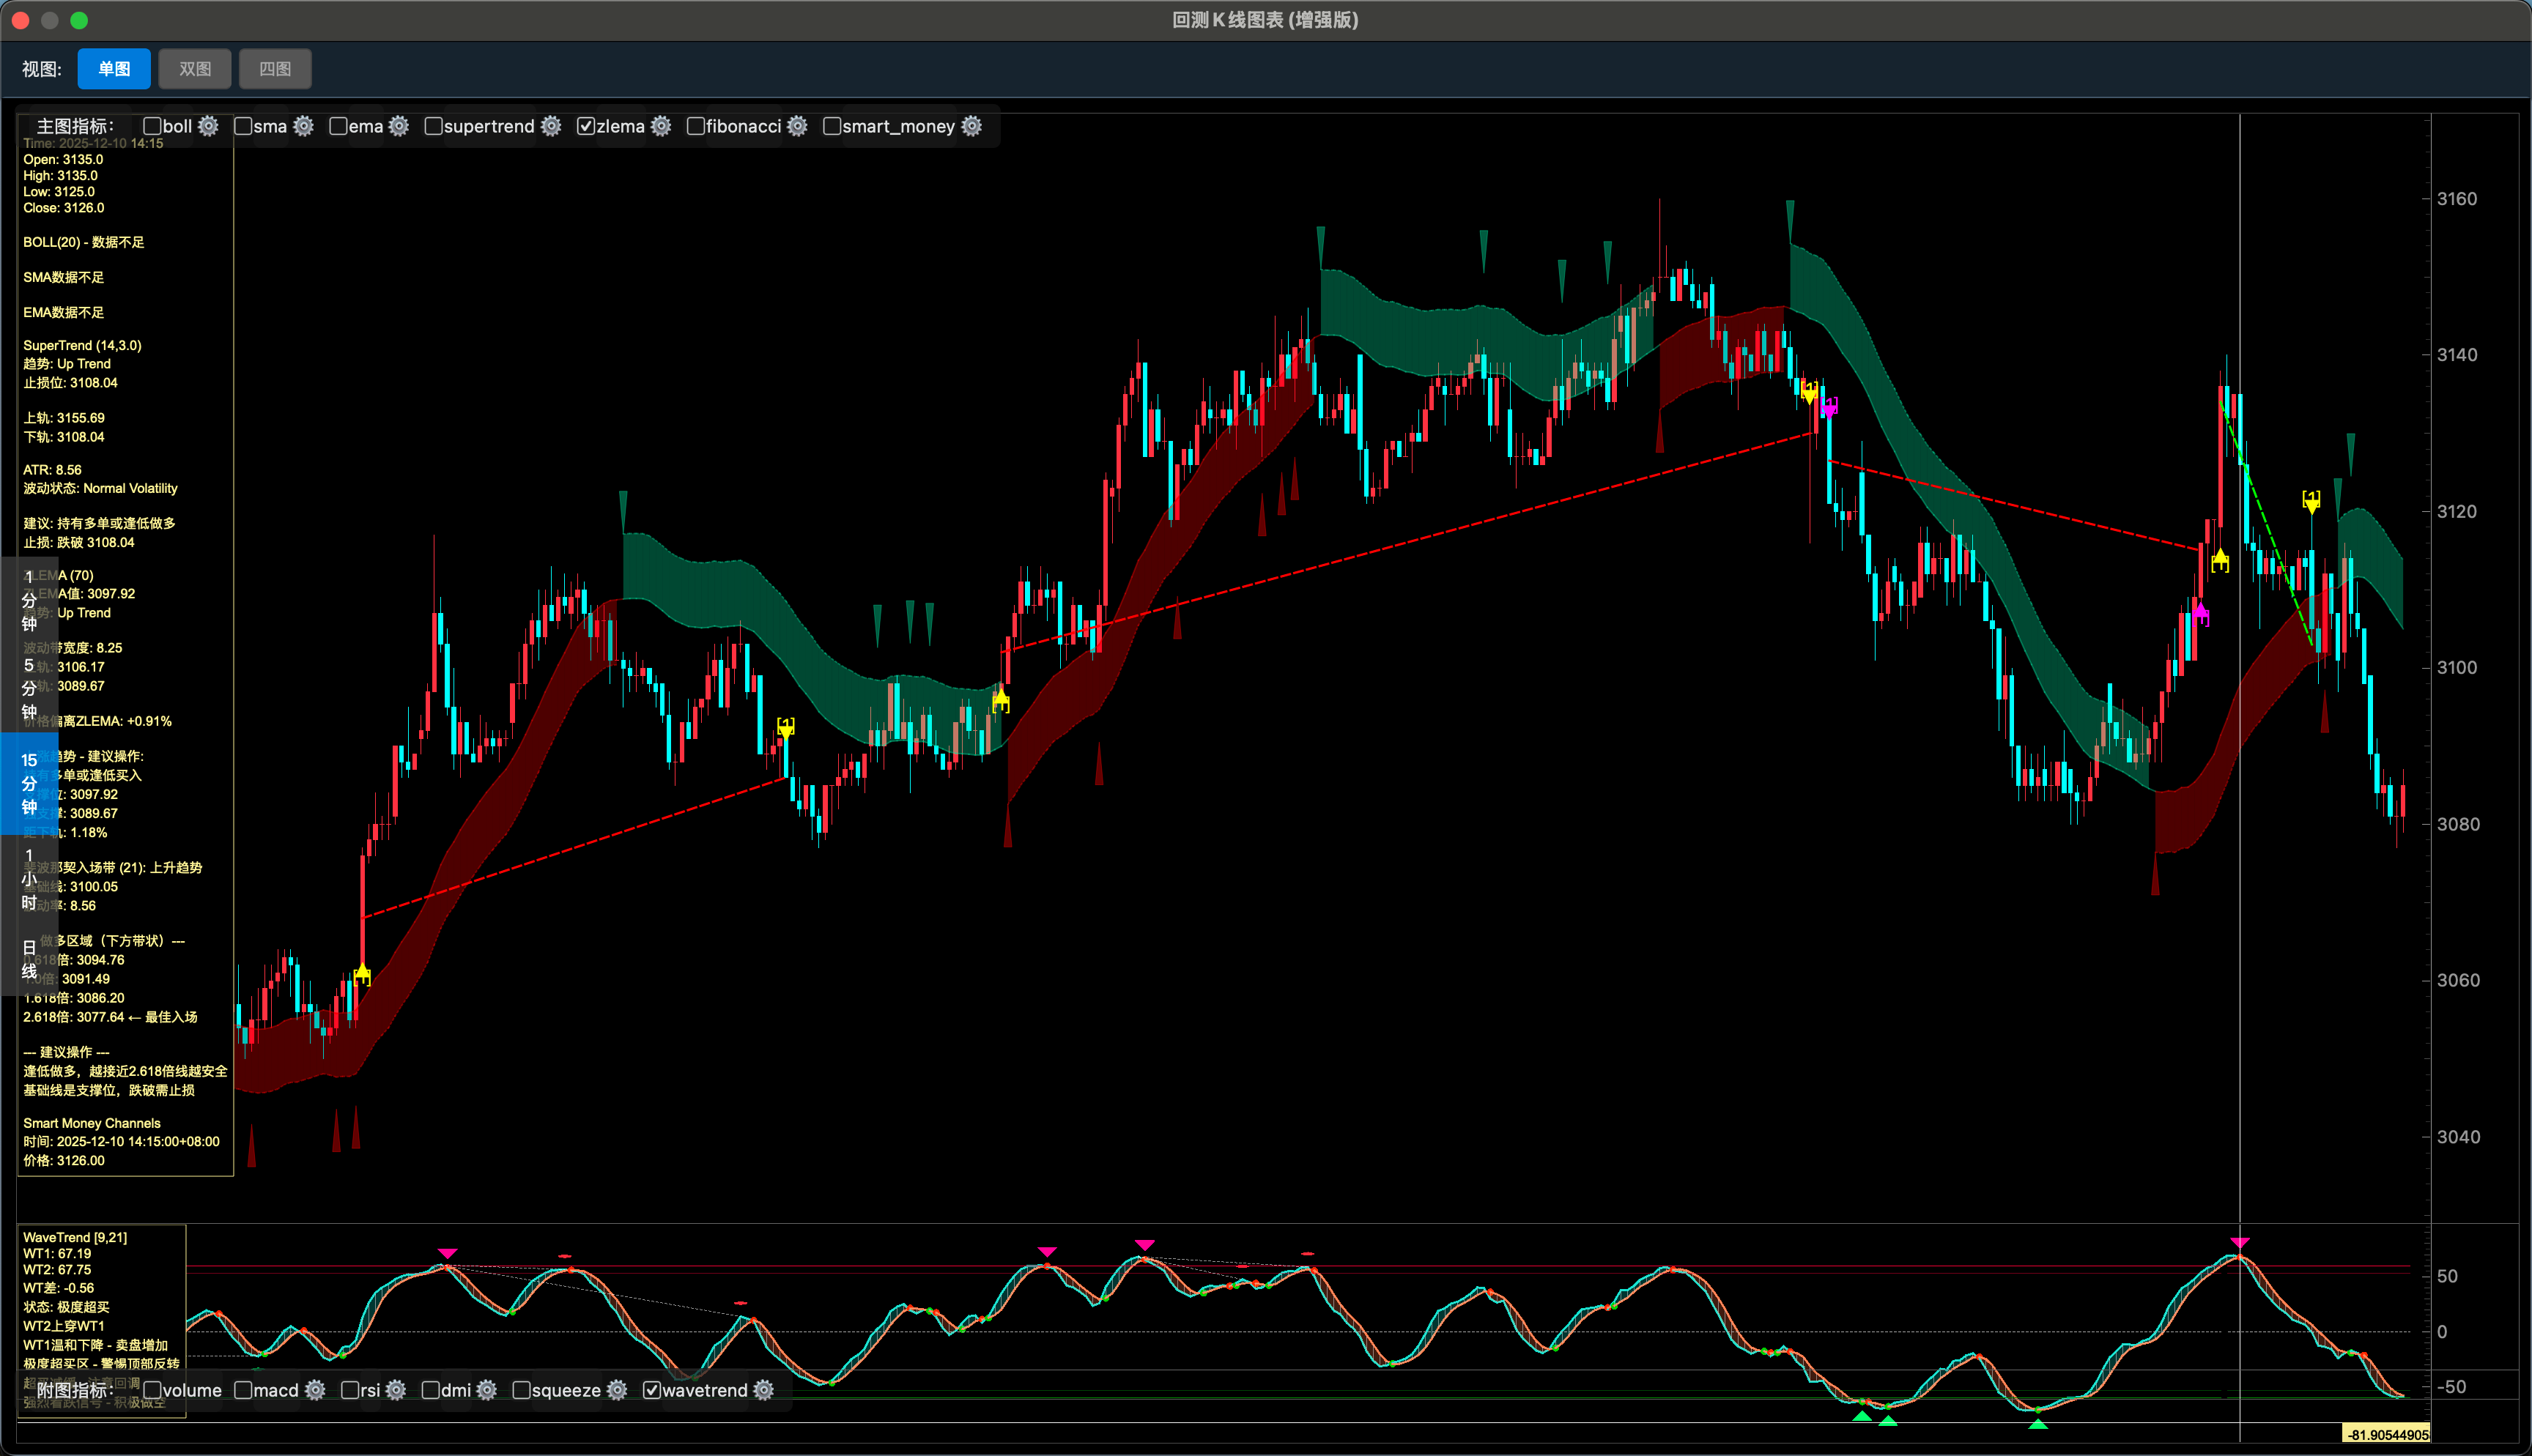Open squeeze settings gear icon
The image size is (2532, 1456).
pyautogui.click(x=617, y=1390)
